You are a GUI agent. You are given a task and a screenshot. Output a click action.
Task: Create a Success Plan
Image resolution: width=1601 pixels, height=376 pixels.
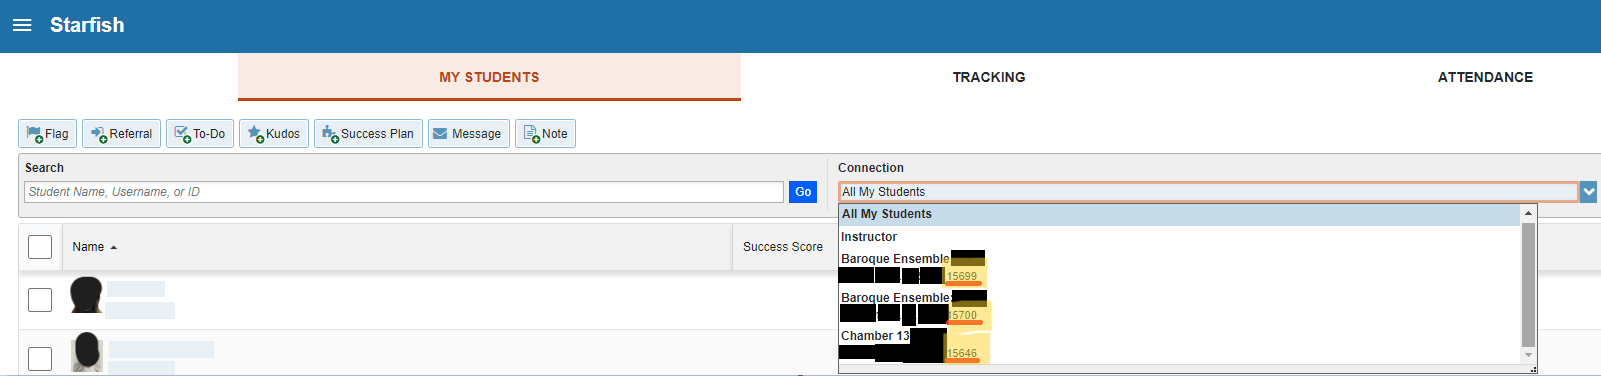(x=368, y=134)
